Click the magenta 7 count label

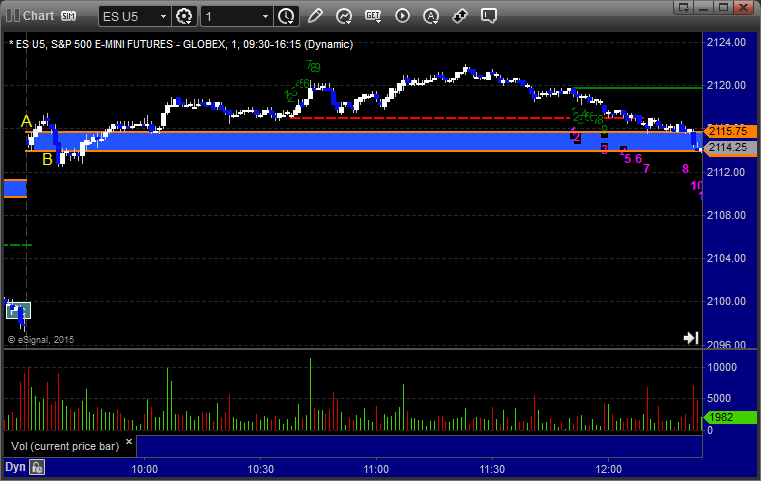tap(646, 169)
